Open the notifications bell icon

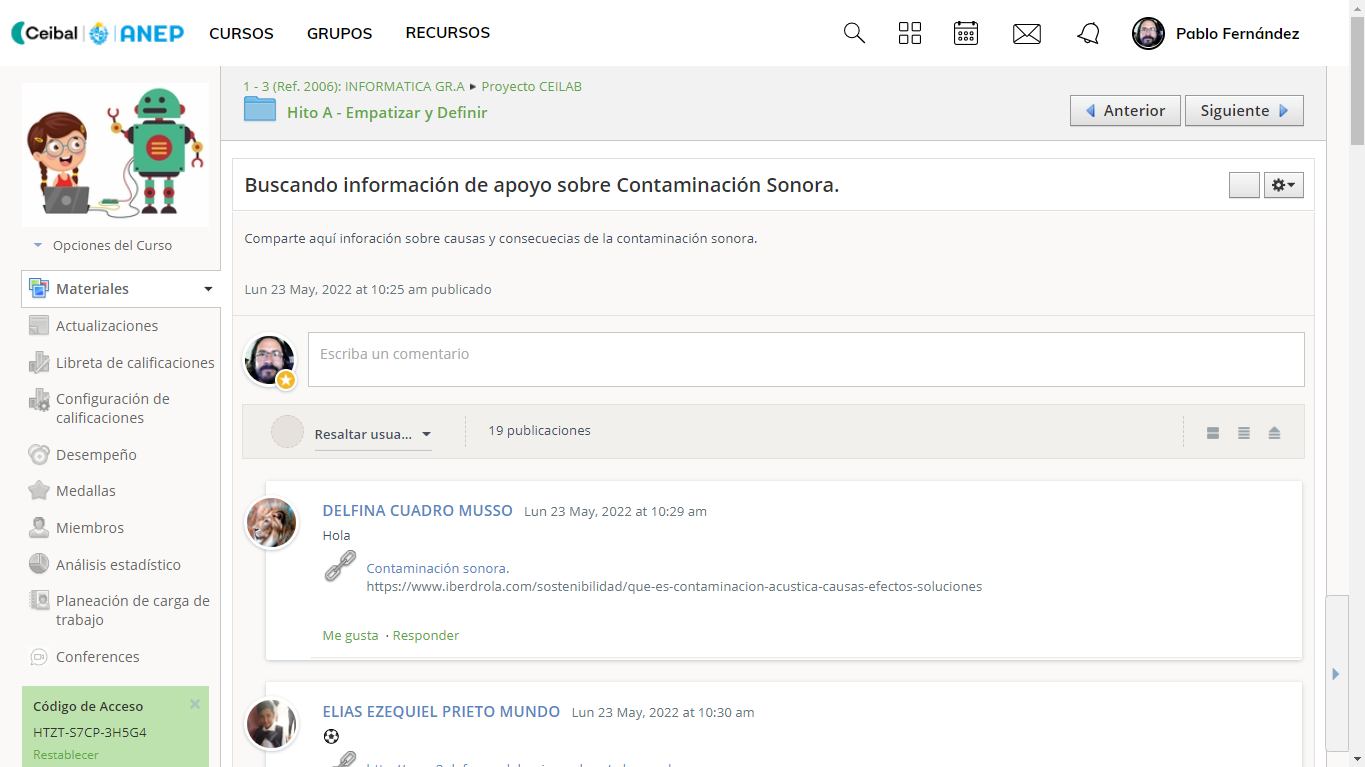1088,34
